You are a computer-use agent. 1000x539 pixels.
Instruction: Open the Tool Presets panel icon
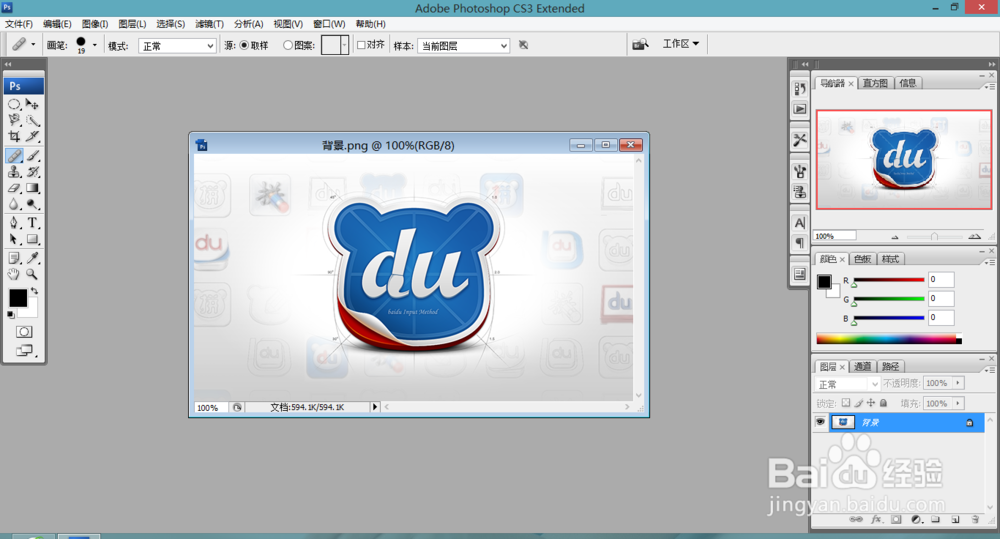point(800,140)
